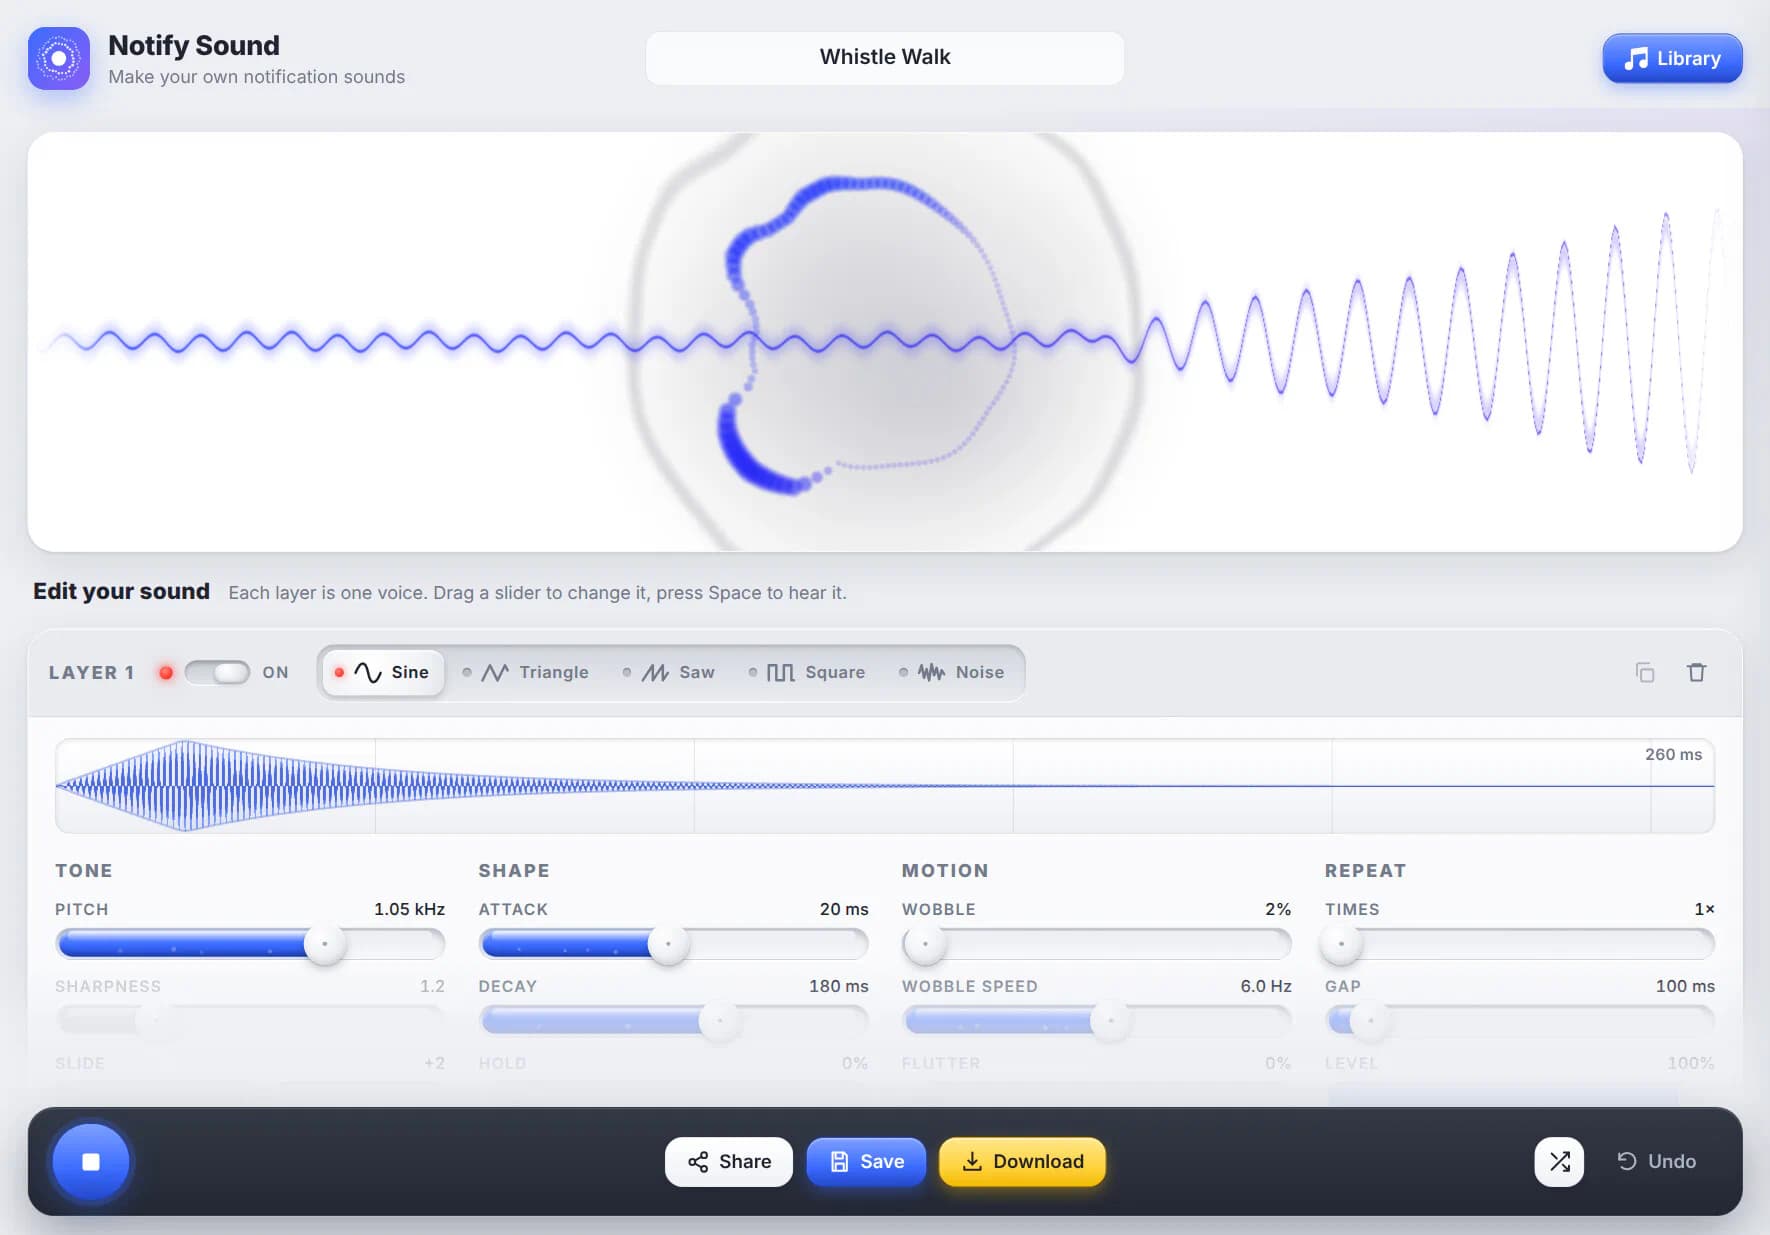This screenshot has width=1770, height=1235.
Task: Click the Pitch slider track
Action: point(250,943)
